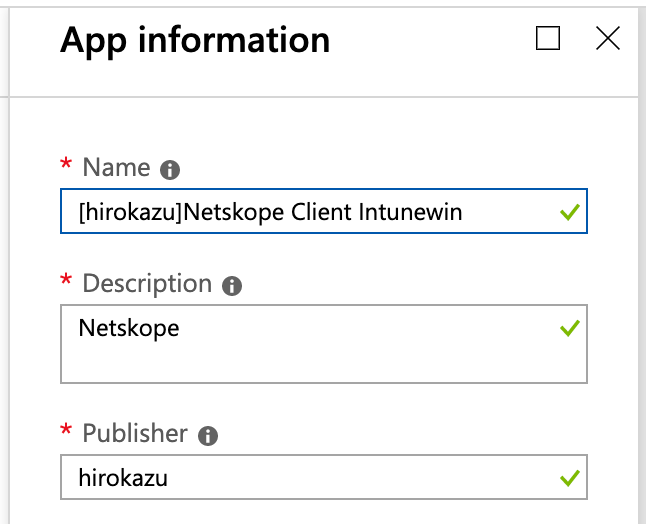Screen dimensions: 646x524
Task: Click the Publisher field label
Action: [135, 433]
